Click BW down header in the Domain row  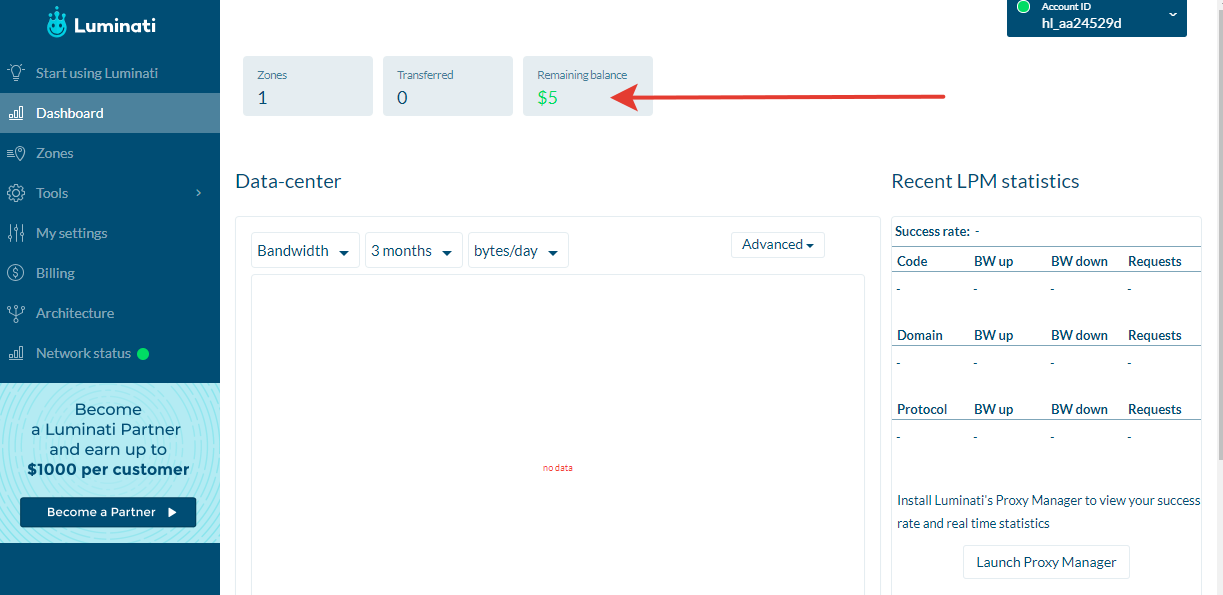1079,335
